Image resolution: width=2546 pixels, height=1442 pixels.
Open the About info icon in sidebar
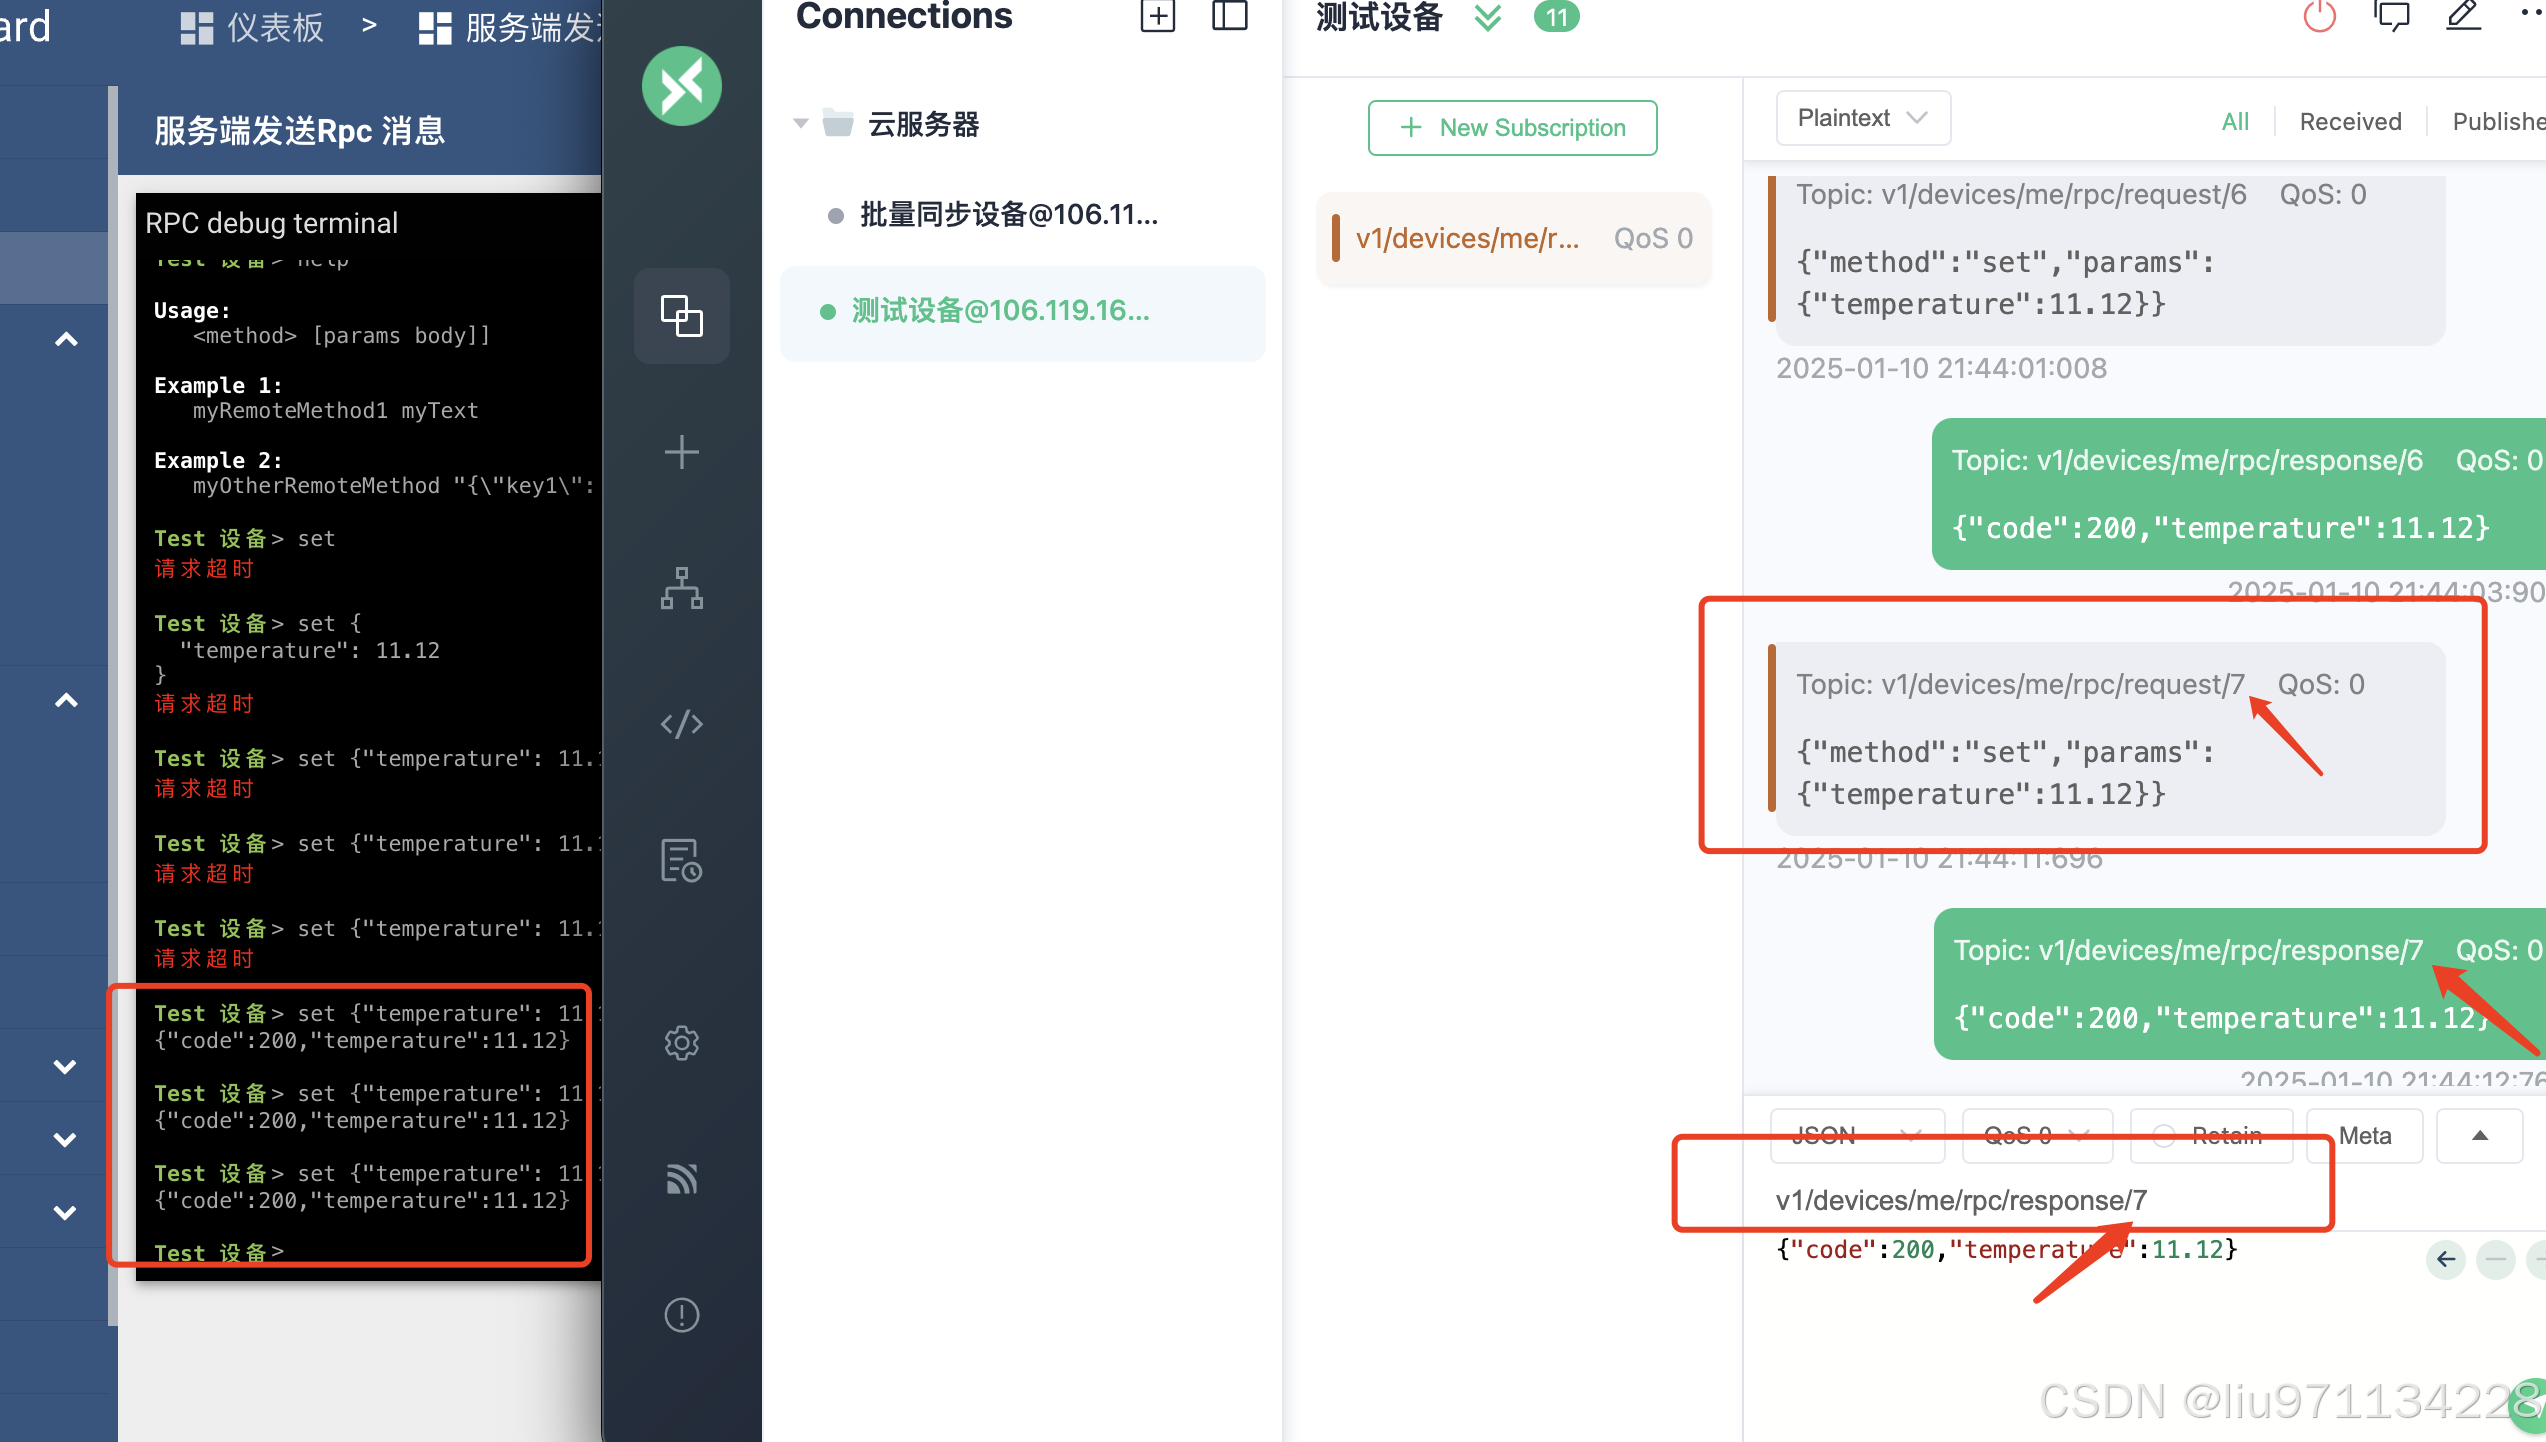682,1315
